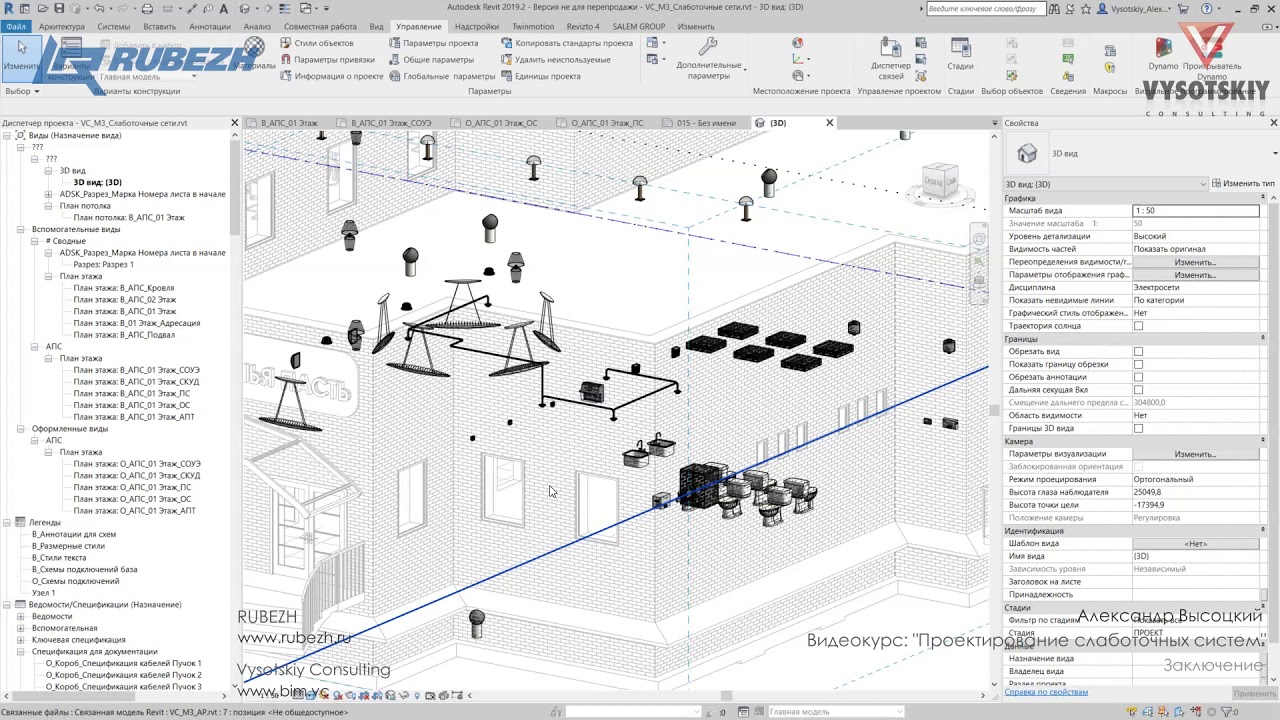The height and width of the screenshot is (720, 1280).
Task: Click Изменить for visibility/graphics overrides
Action: (1195, 262)
